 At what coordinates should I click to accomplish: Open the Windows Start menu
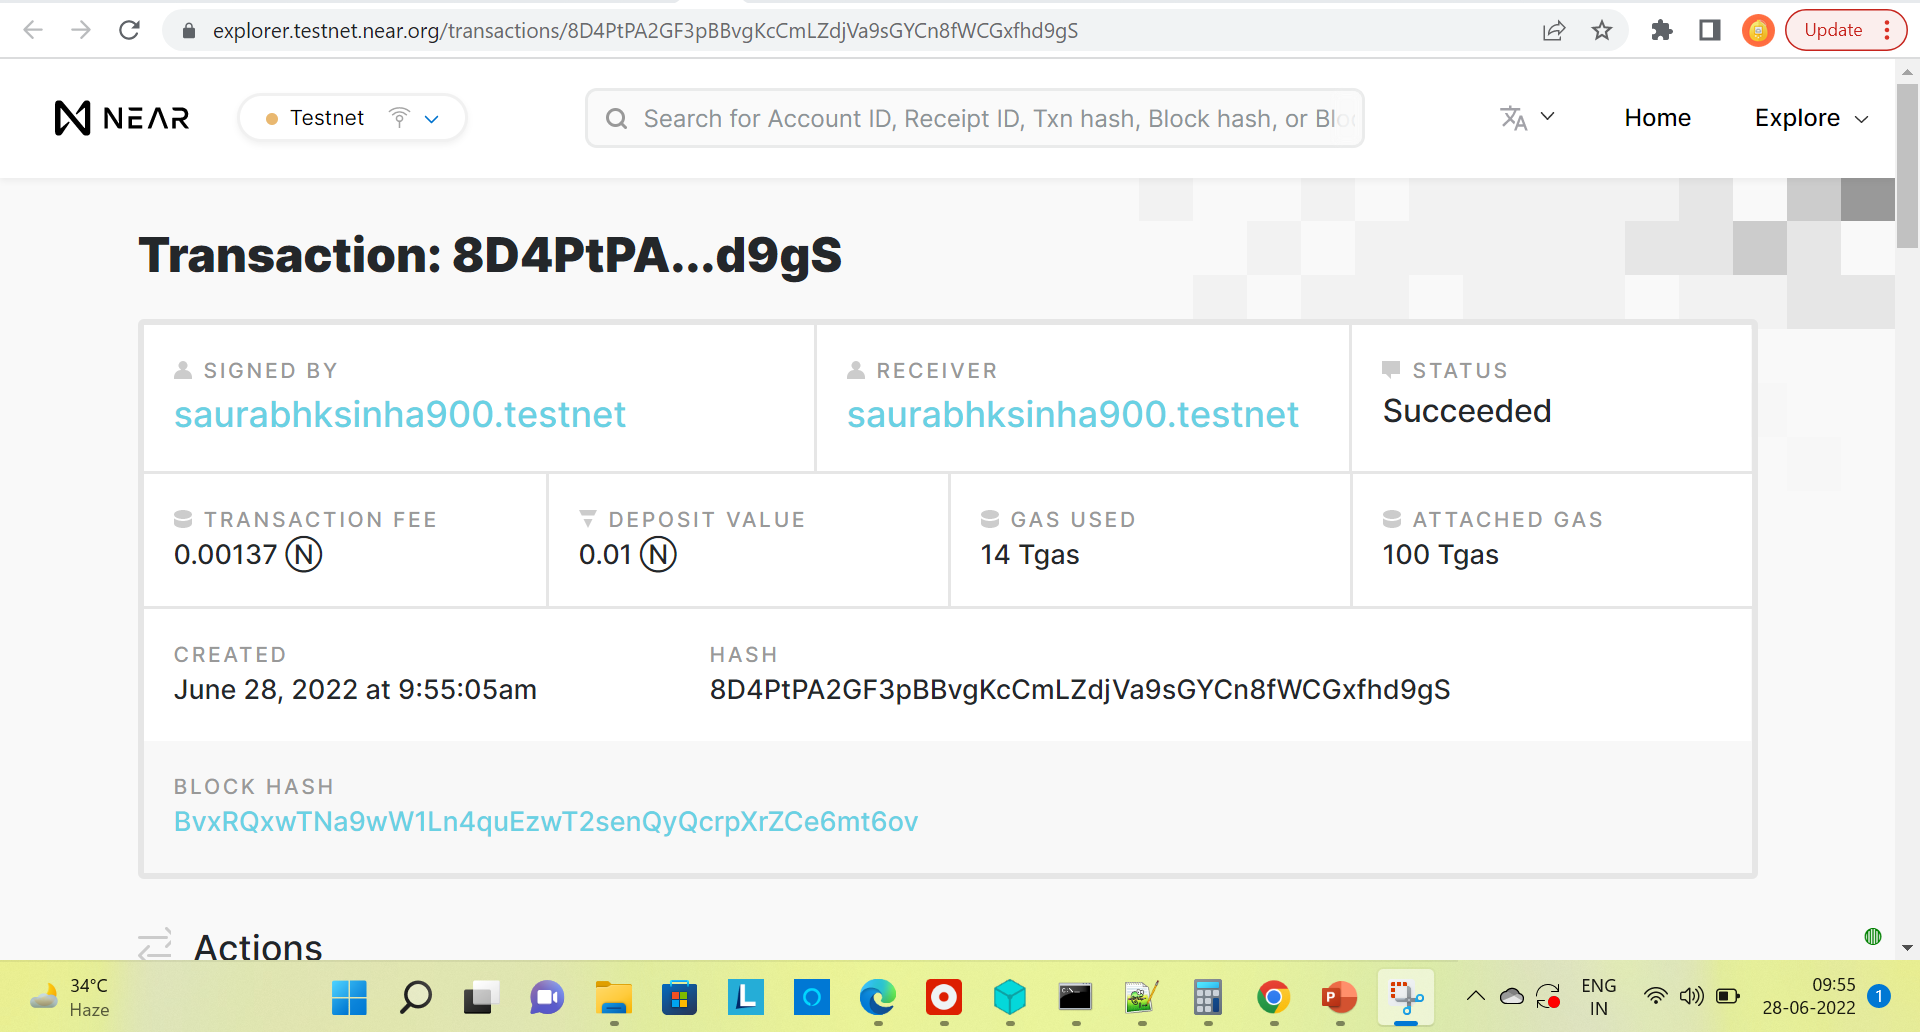[x=349, y=997]
